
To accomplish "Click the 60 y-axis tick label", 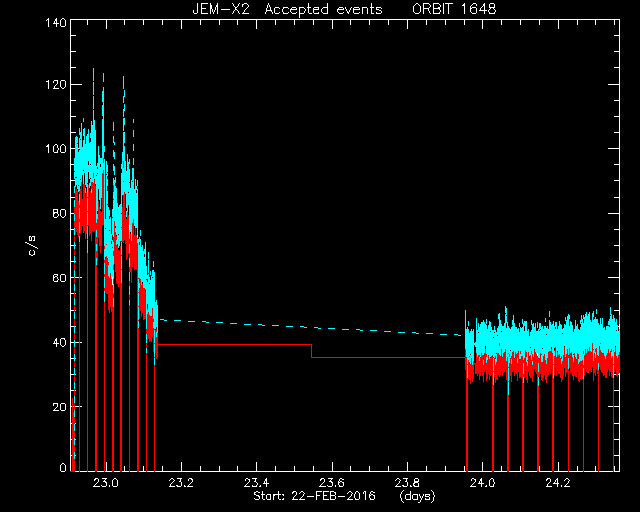I will click(x=59, y=278).
